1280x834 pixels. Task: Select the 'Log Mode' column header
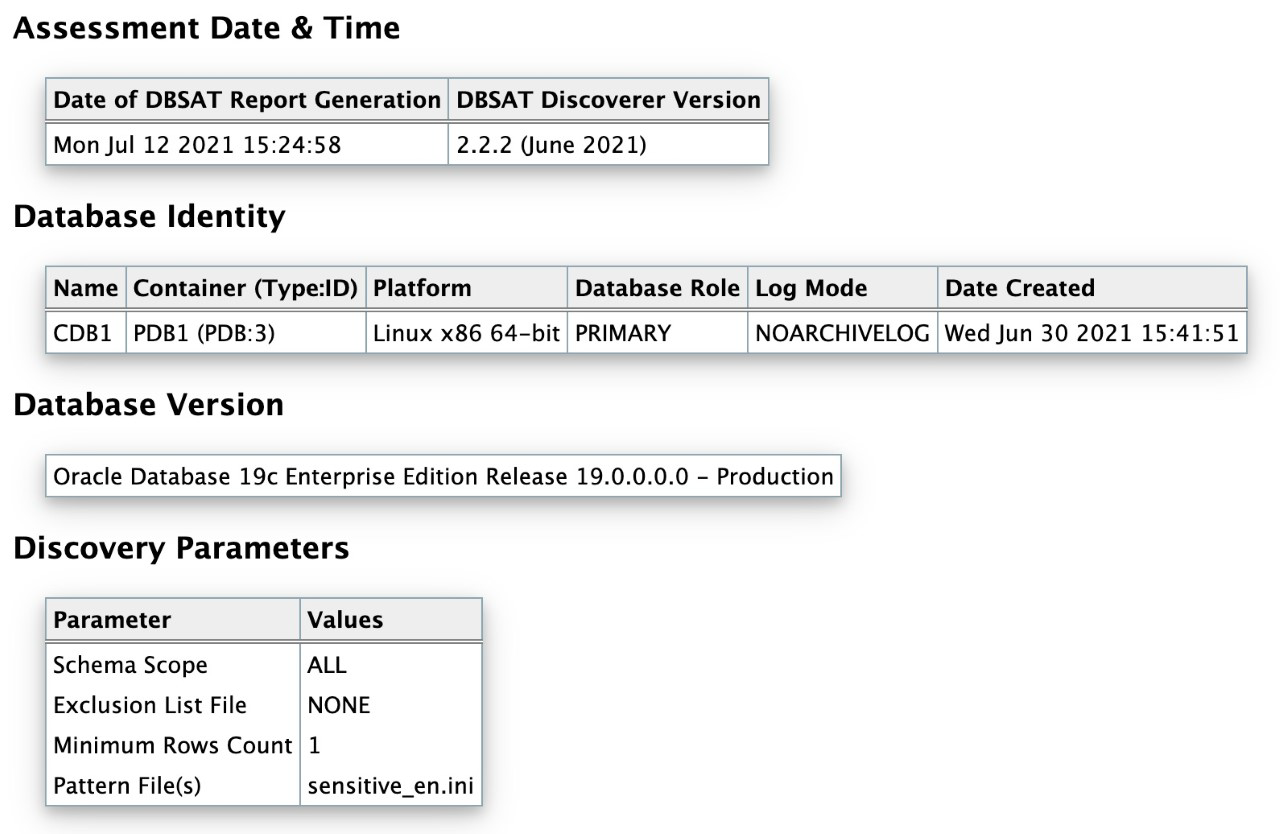[843, 288]
